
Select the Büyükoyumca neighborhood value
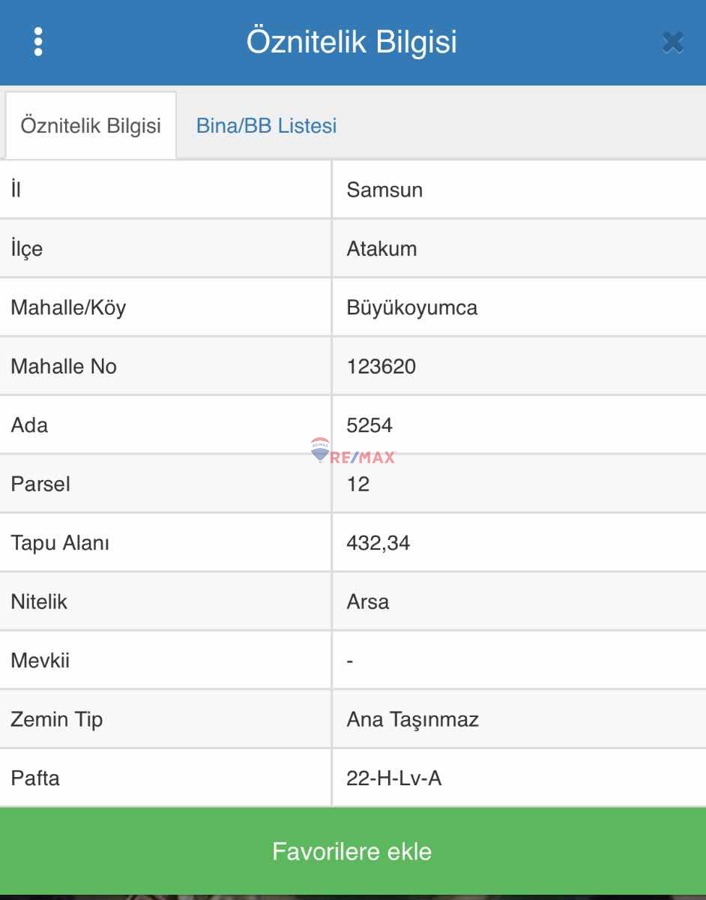(x=411, y=308)
